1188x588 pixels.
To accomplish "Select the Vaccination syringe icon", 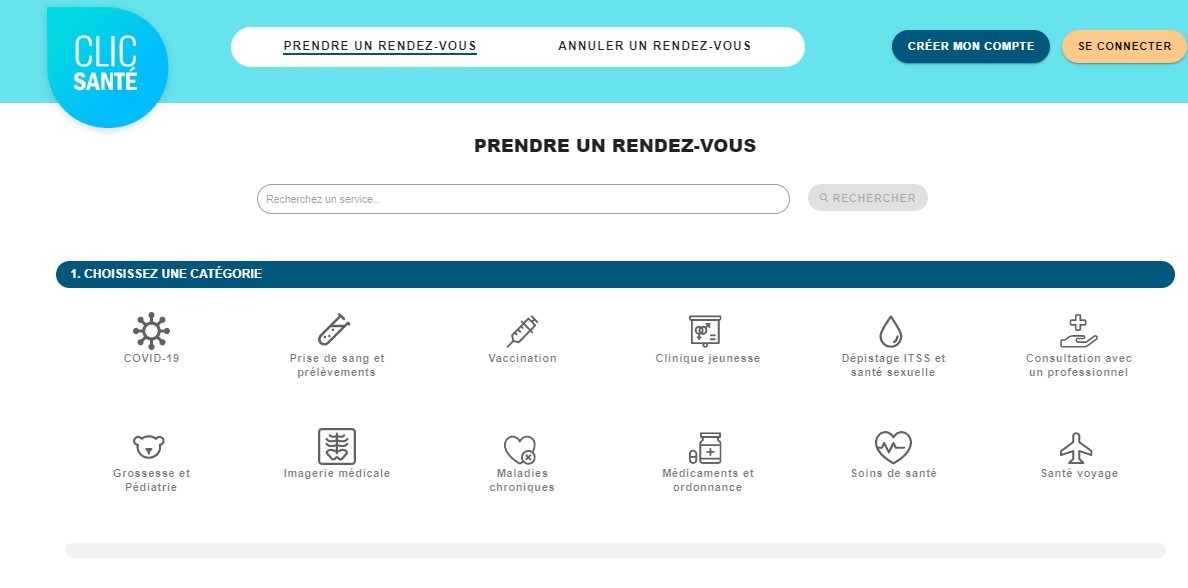I will (x=522, y=329).
